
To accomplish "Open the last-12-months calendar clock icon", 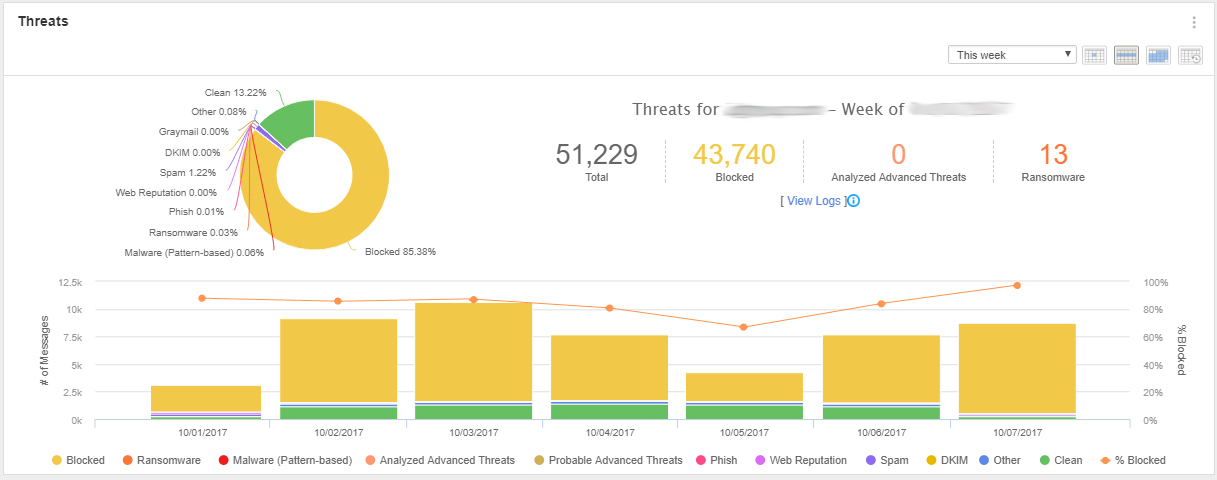I will (x=1190, y=55).
